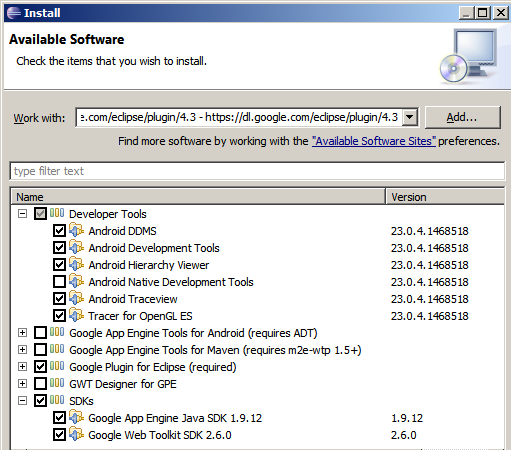Screen dimensions: 511x450
Task: Select Google App Engine Tools for Maven label
Action: pos(215,350)
